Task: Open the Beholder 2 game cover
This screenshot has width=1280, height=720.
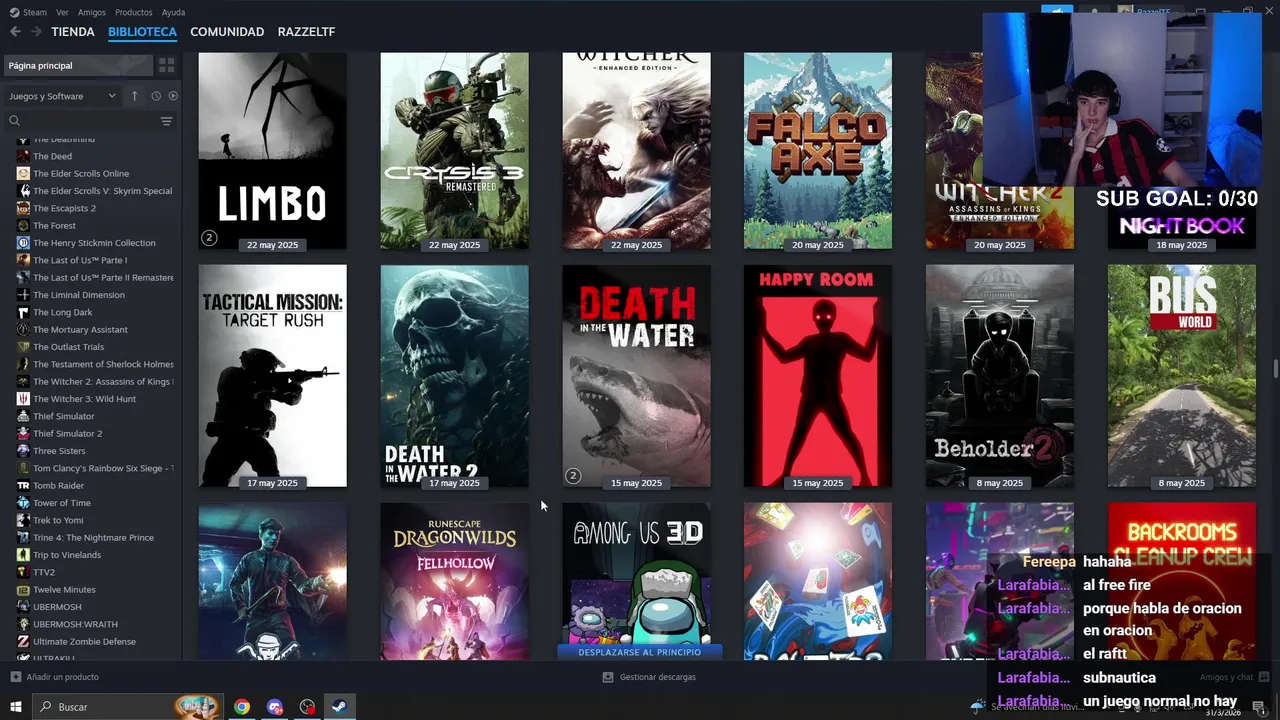Action: (x=1000, y=376)
